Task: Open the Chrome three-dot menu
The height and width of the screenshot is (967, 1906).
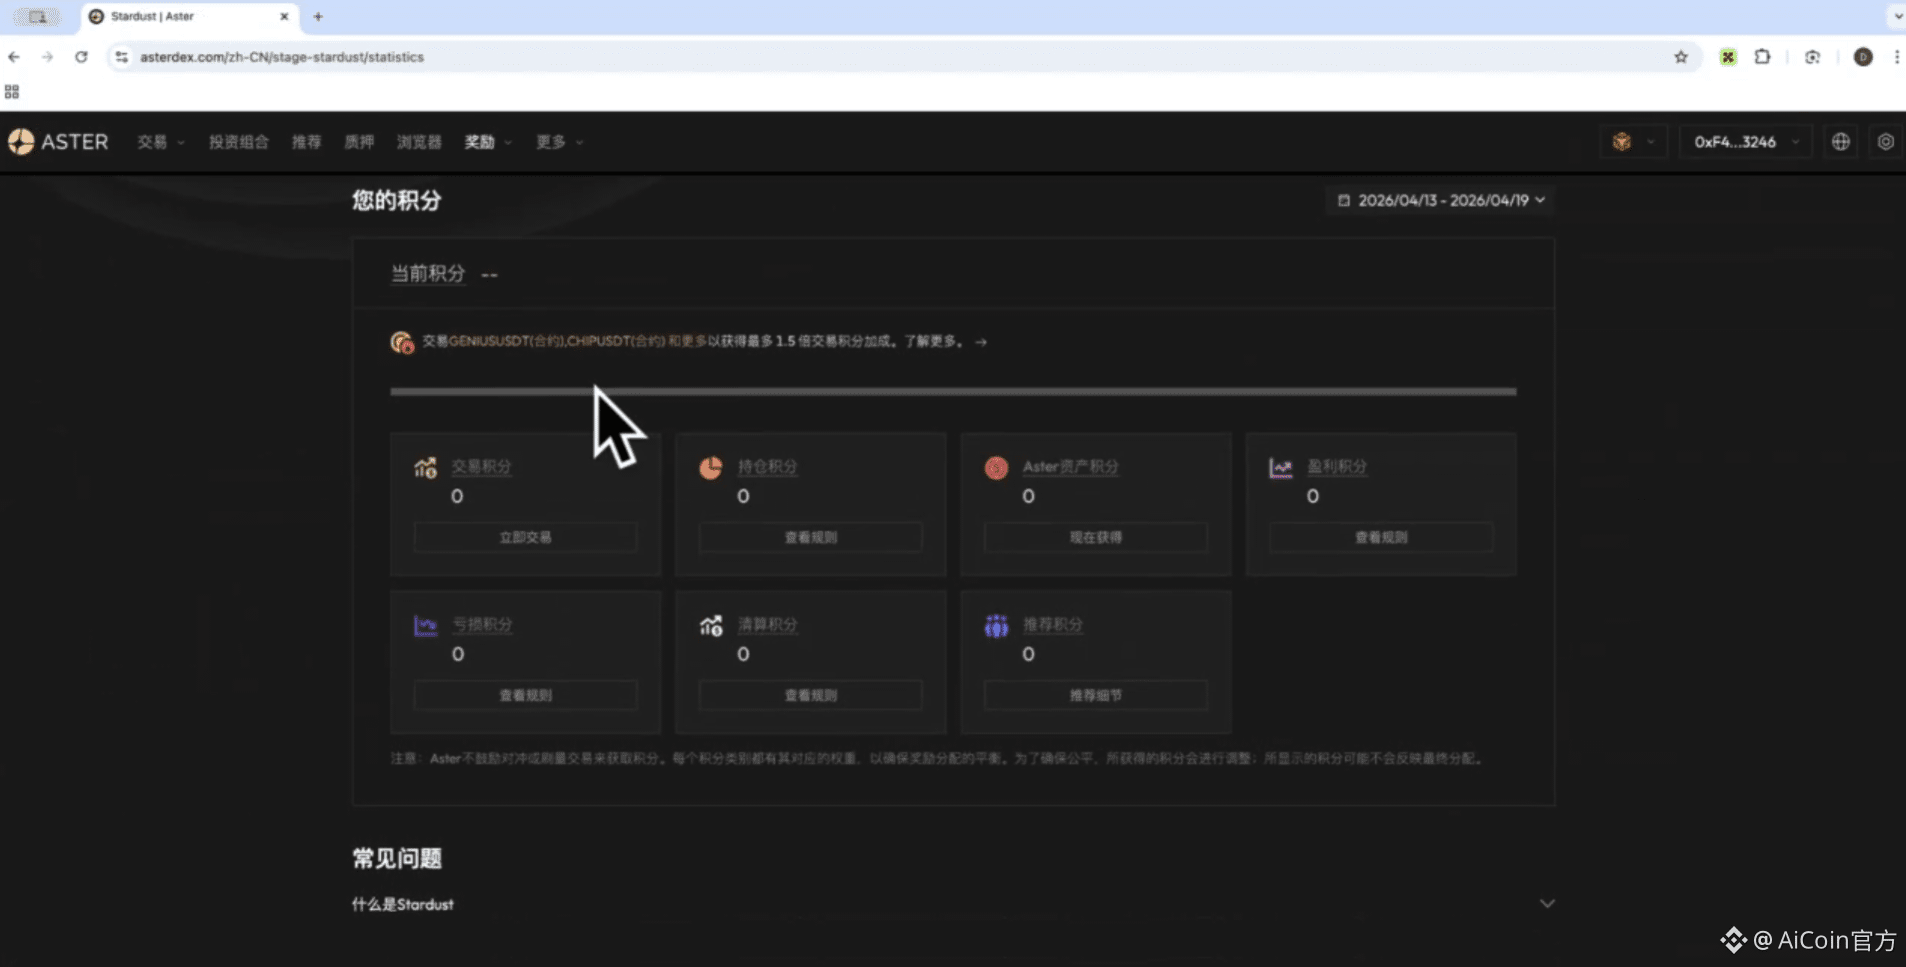Action: click(1896, 57)
